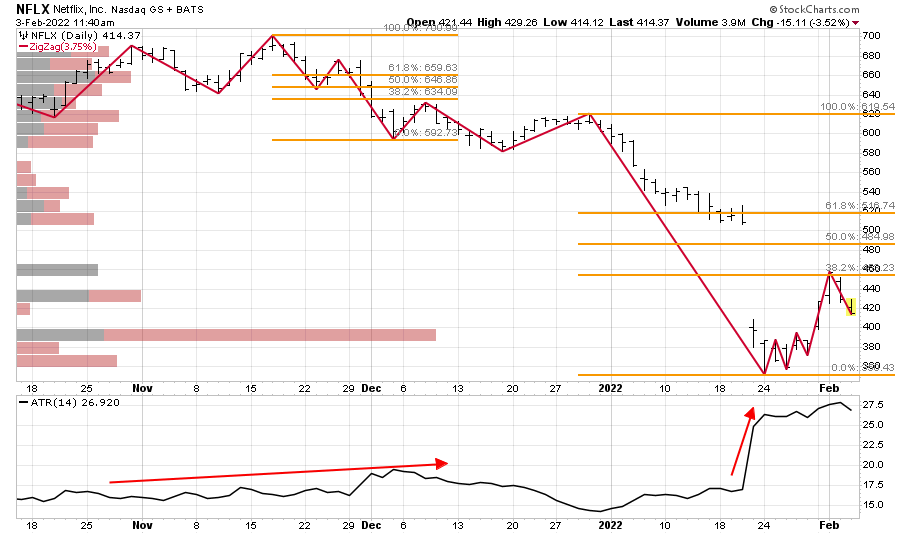Click the Low 414.12 value
This screenshot has width=900, height=534.
pyautogui.click(x=573, y=22)
